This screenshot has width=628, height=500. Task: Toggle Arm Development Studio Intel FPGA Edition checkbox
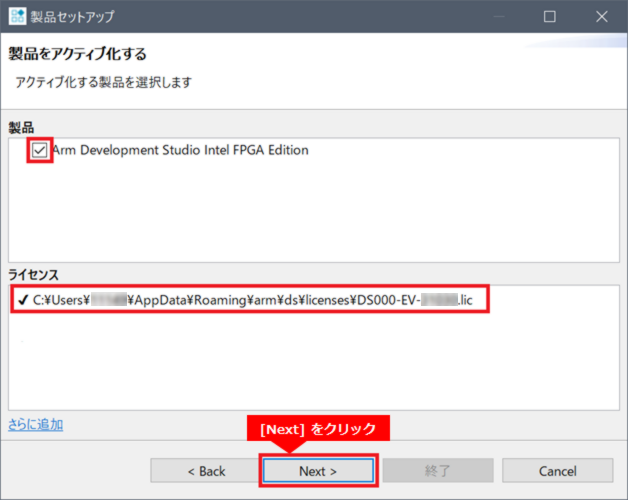click(x=40, y=150)
